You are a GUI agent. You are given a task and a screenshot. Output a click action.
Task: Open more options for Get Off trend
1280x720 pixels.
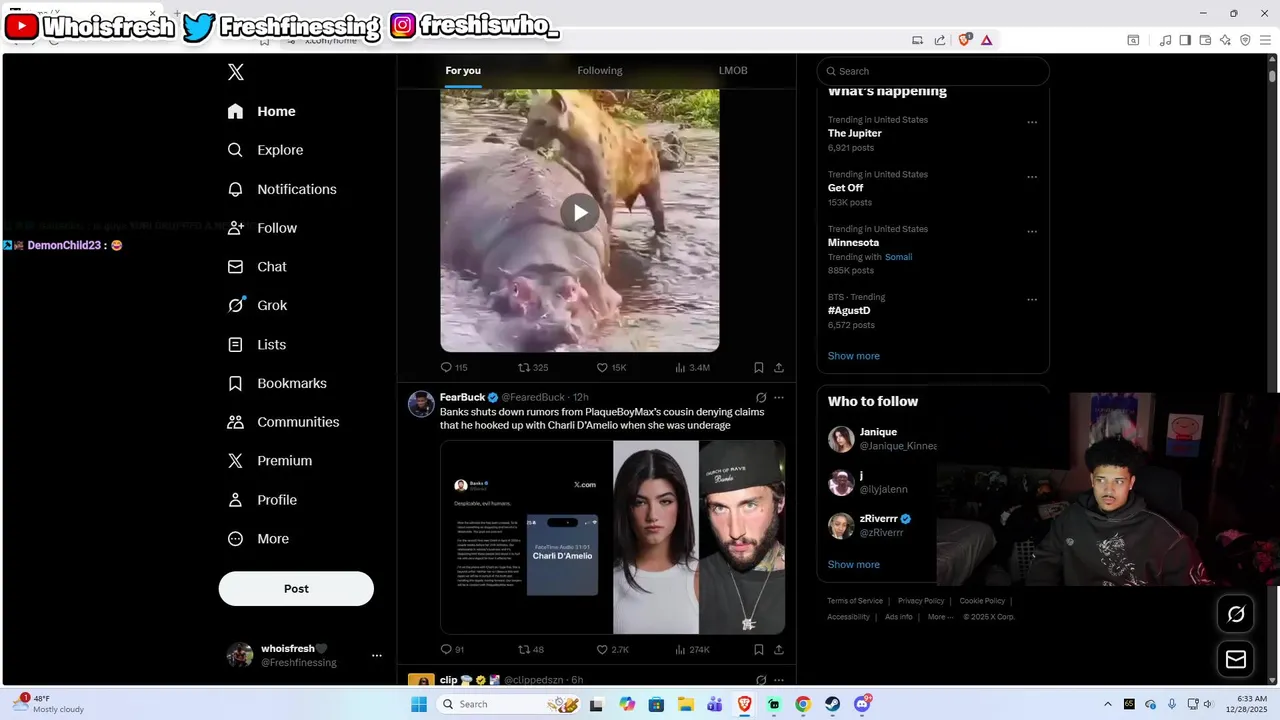pos(1032,177)
